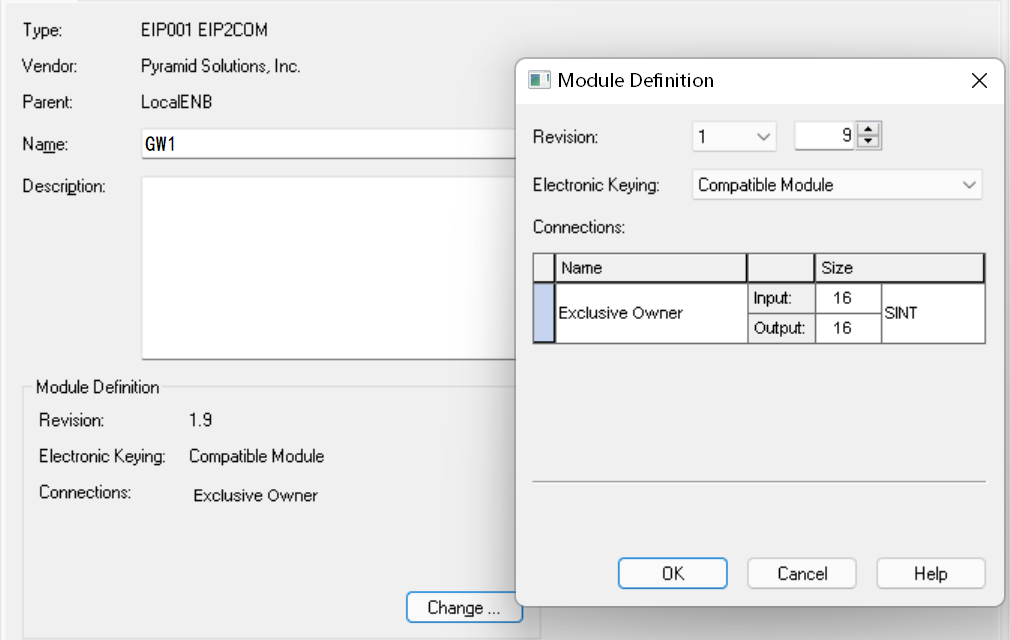
Task: Click the Output: label cell
Action: 781,328
